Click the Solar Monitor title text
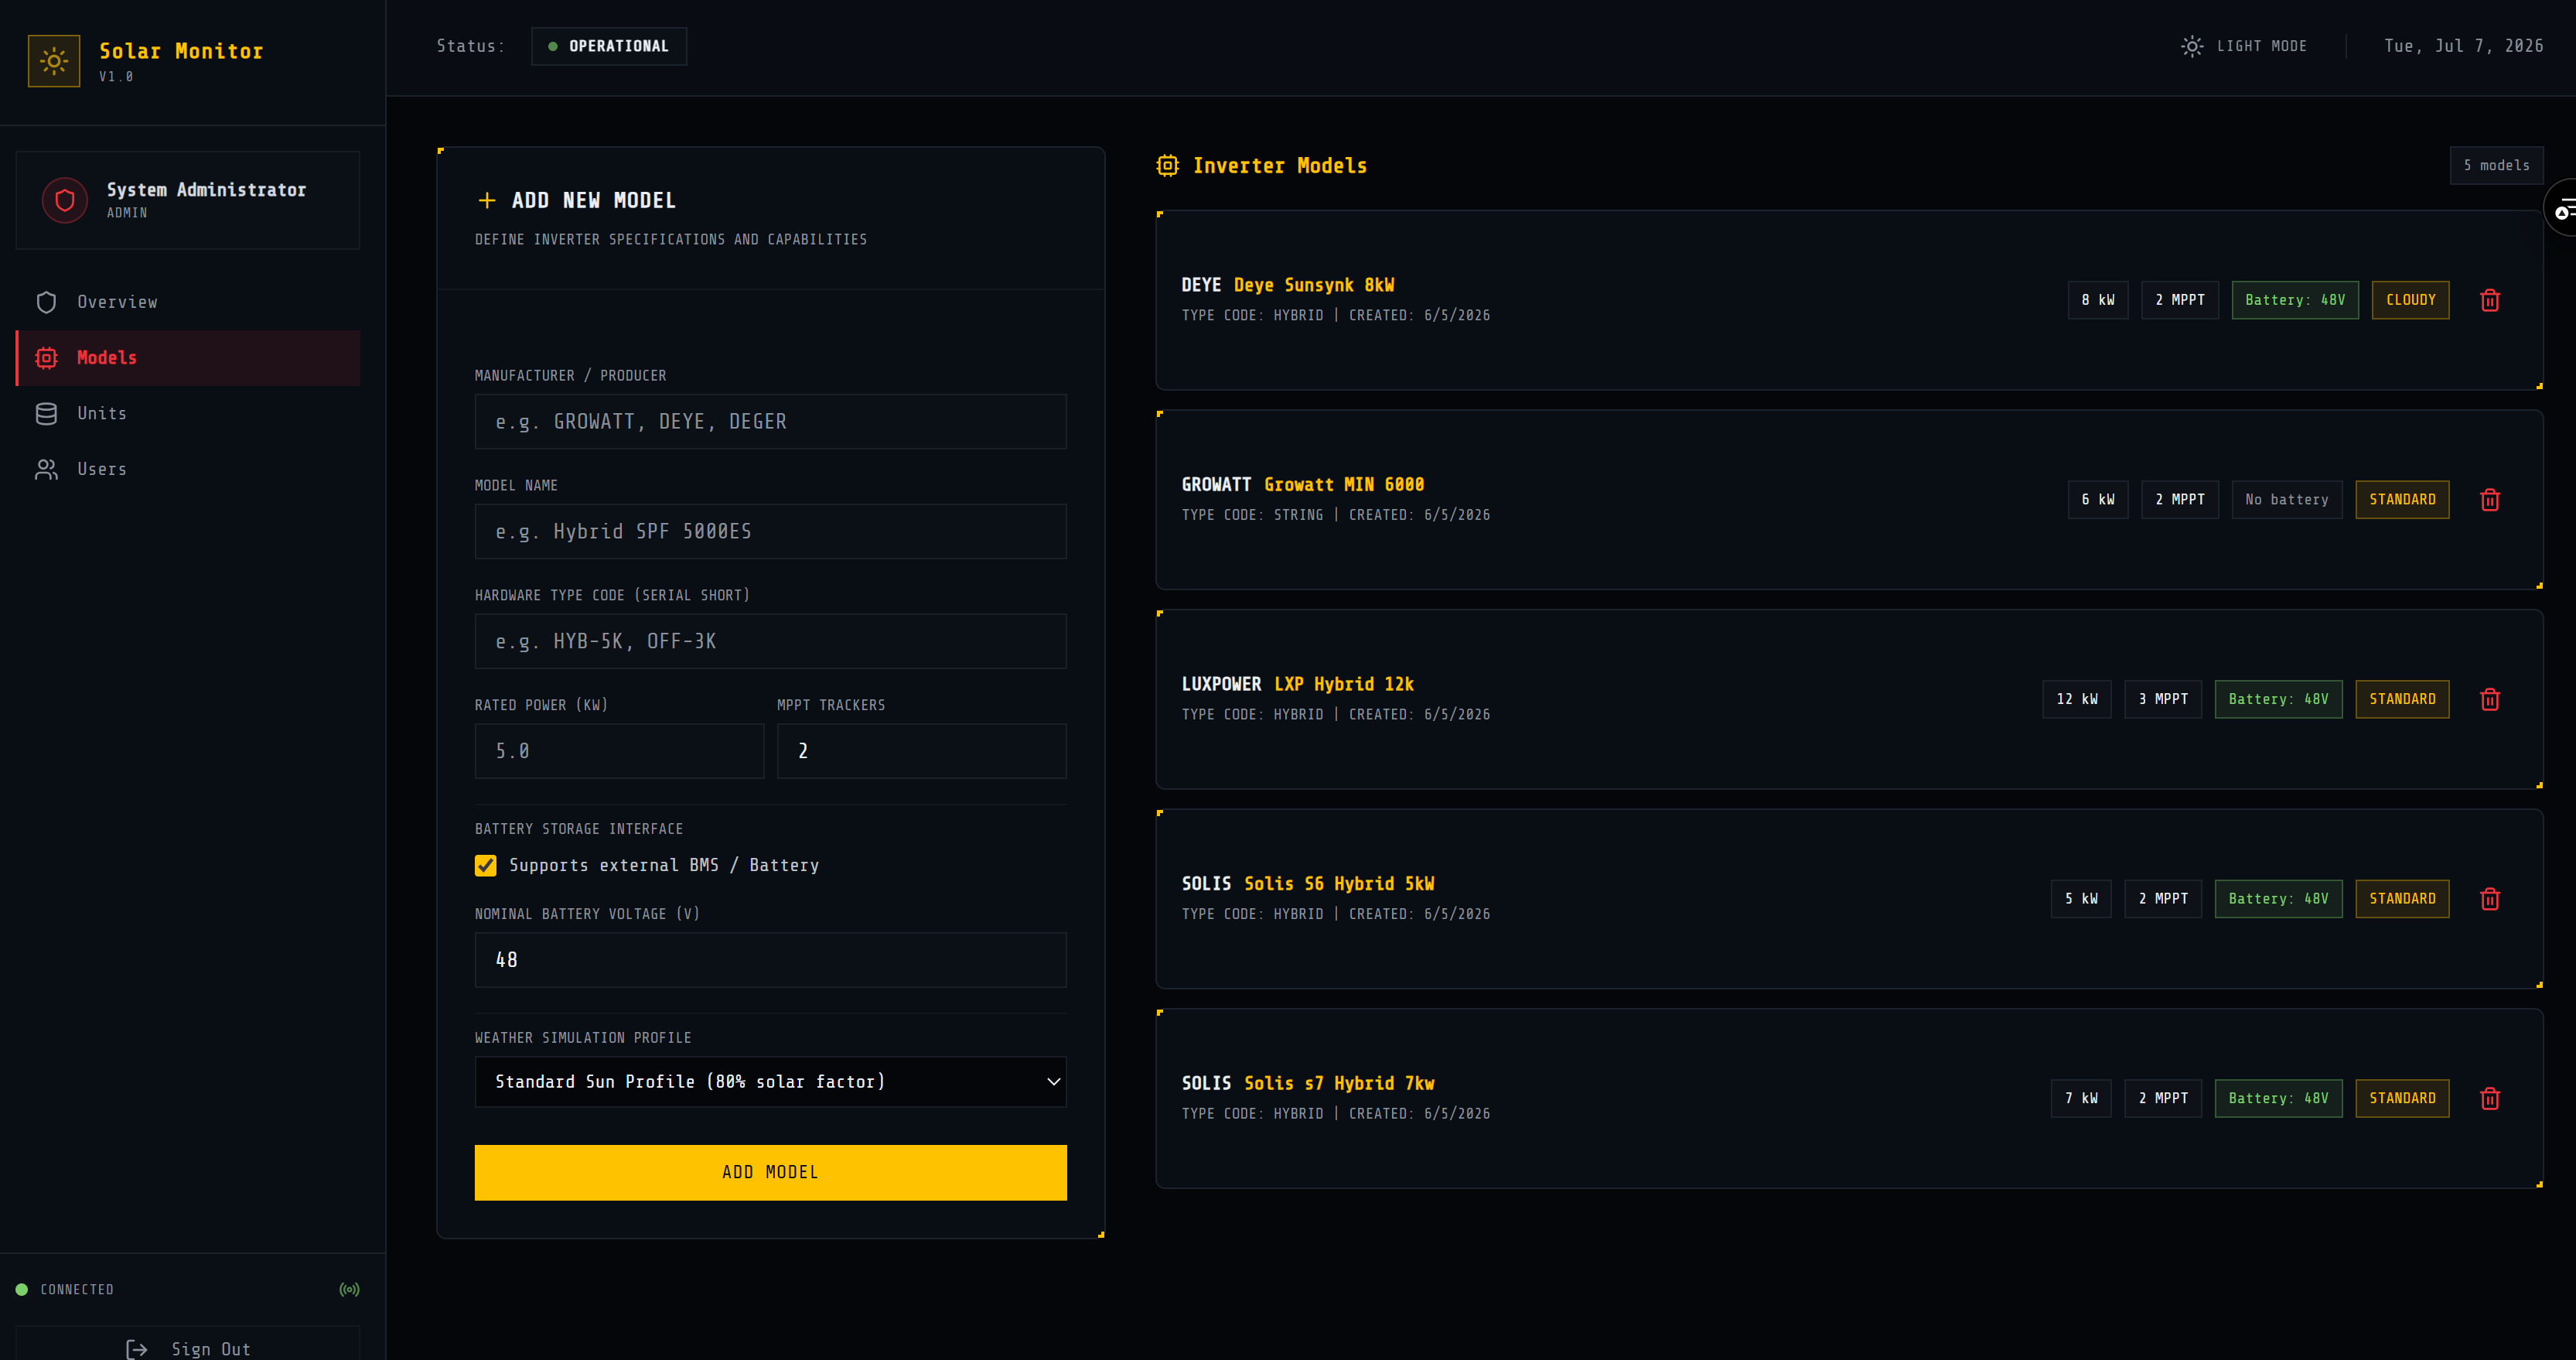 click(181, 51)
